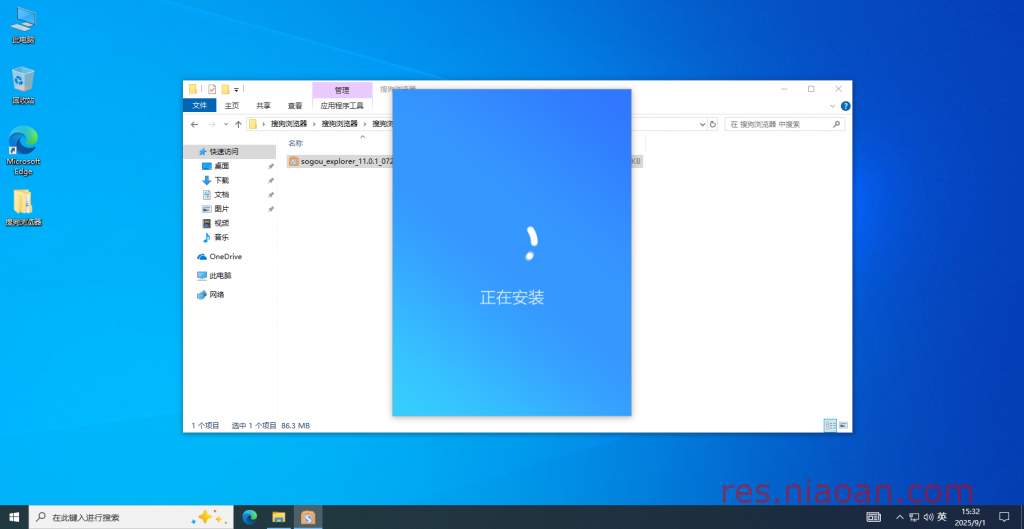Image resolution: width=1024 pixels, height=529 pixels.
Task: Open the volume speaker tray icon
Action: pyautogui.click(x=928, y=517)
